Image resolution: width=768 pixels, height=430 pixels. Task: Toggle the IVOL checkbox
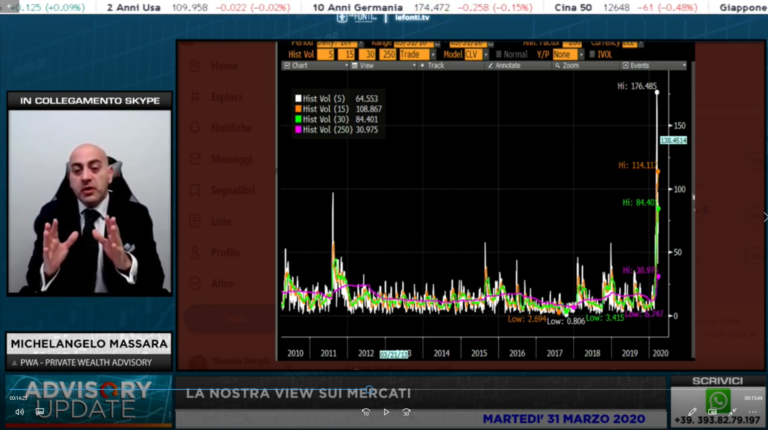592,54
